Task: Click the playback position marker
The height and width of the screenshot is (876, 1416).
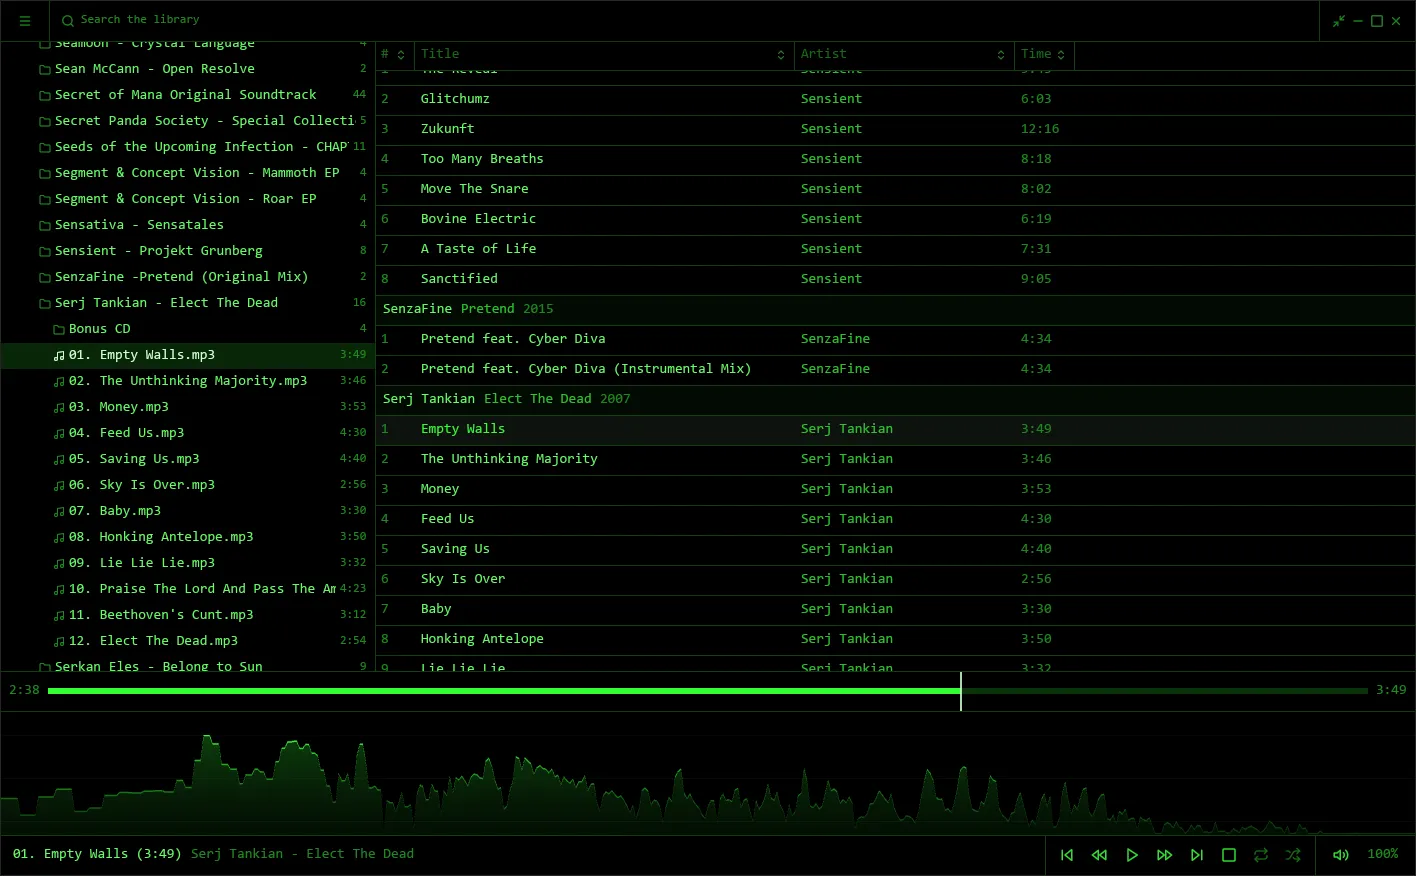Action: 960,691
